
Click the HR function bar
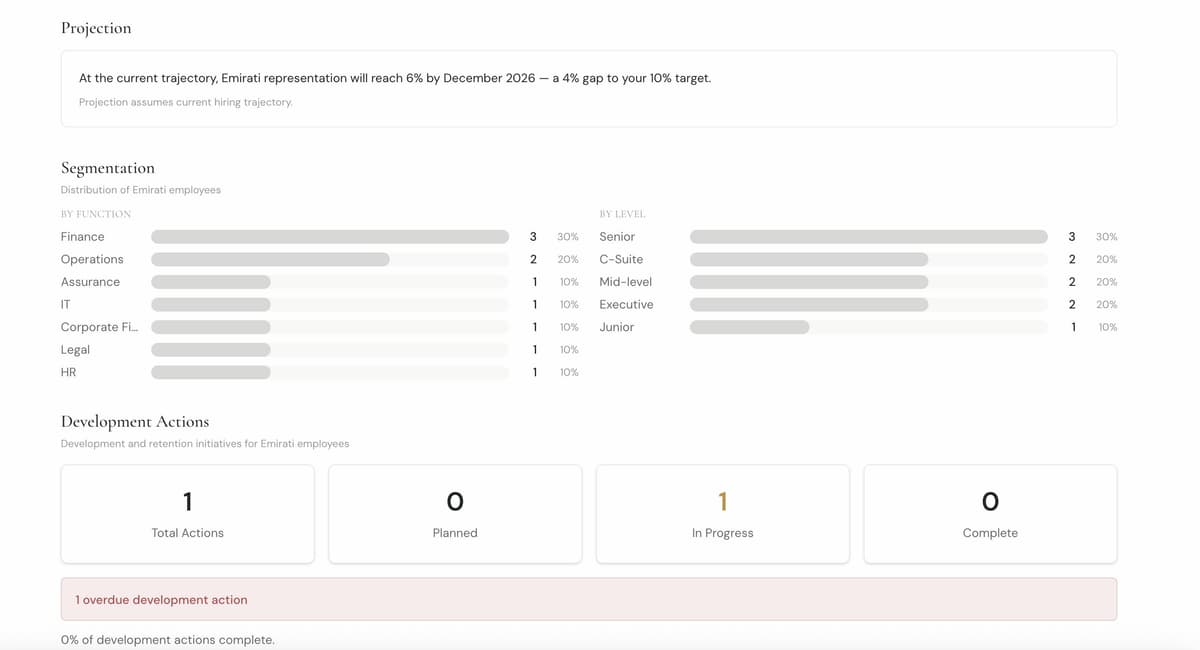pos(330,372)
